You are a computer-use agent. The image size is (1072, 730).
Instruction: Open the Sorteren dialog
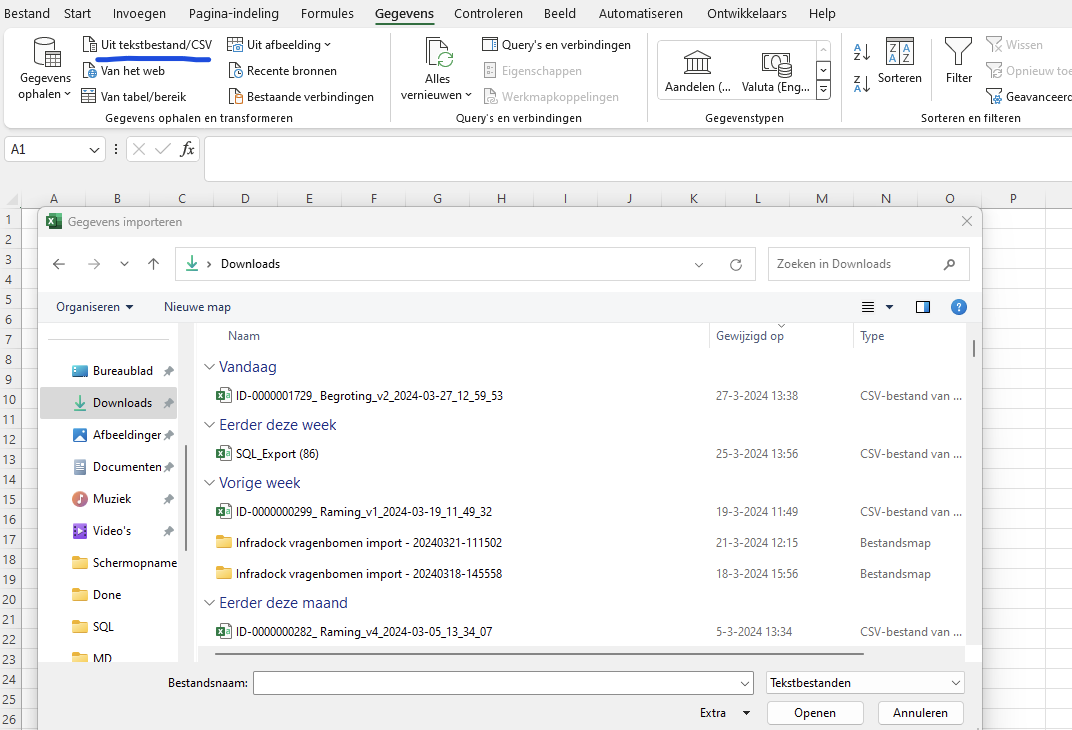coord(899,61)
